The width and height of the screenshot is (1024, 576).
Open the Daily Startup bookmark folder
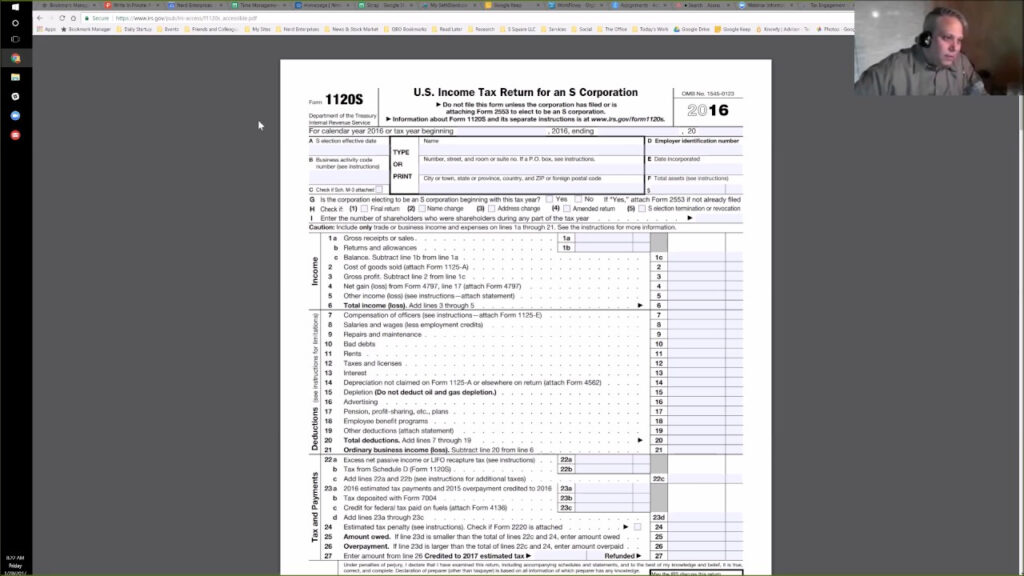point(135,29)
